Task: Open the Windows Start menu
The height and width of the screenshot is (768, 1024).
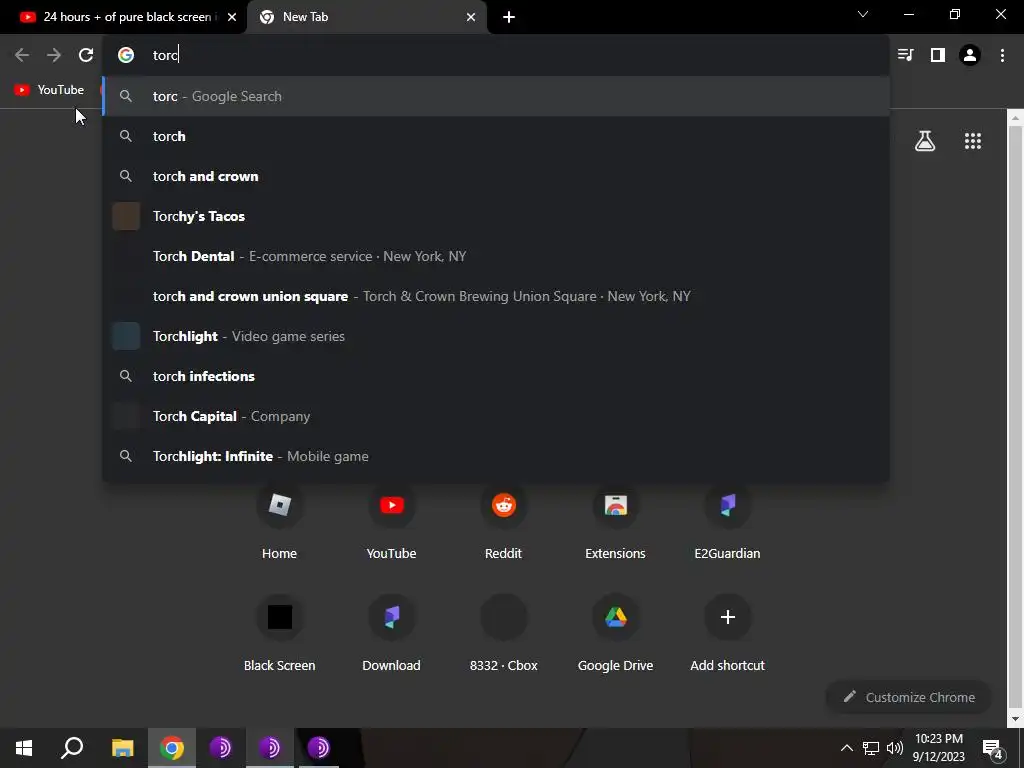Action: [x=24, y=748]
